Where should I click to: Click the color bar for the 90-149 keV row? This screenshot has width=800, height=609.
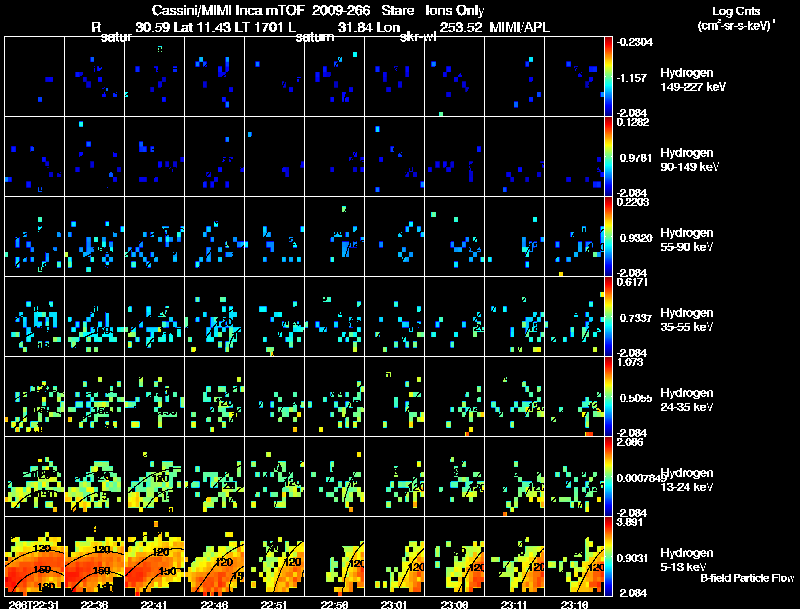tap(608, 156)
